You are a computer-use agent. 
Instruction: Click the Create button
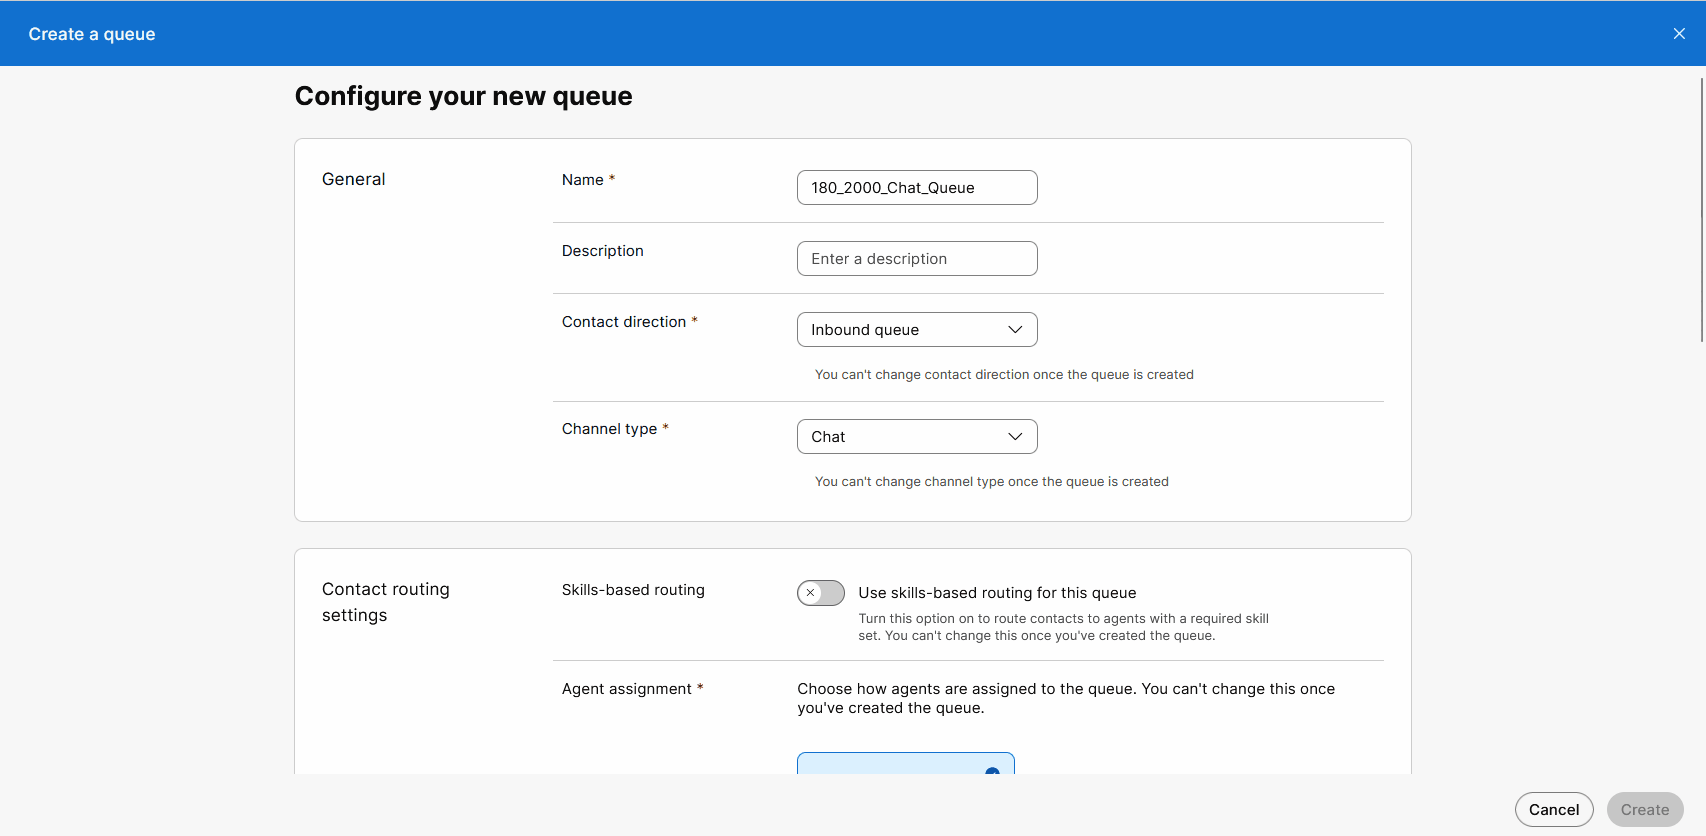pos(1644,810)
